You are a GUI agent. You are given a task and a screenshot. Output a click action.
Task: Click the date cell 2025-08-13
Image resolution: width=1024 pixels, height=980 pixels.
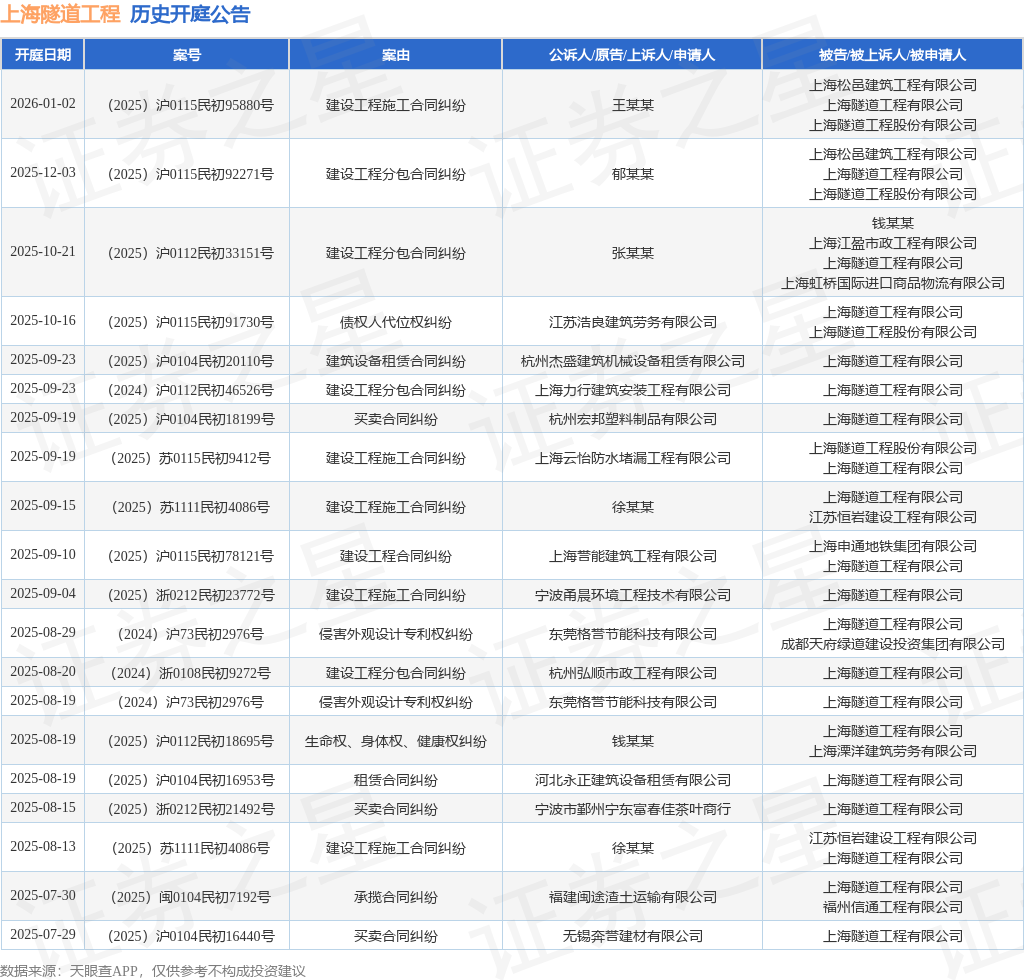click(42, 847)
